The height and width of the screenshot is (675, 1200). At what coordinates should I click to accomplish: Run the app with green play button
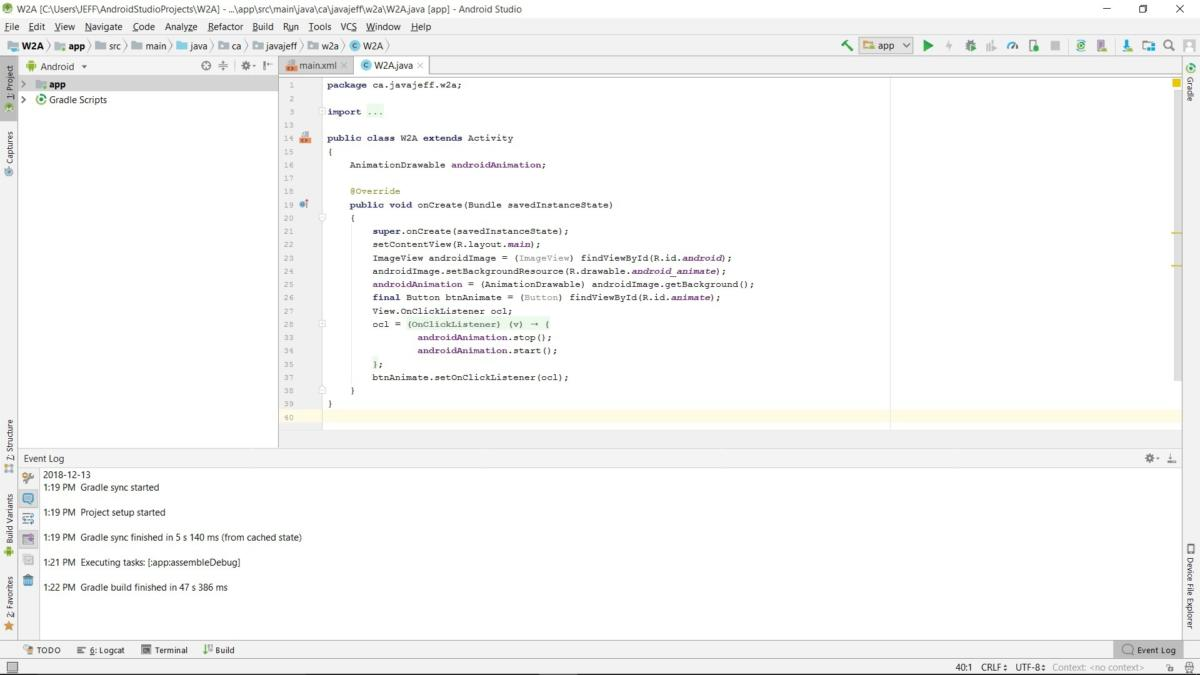point(928,46)
